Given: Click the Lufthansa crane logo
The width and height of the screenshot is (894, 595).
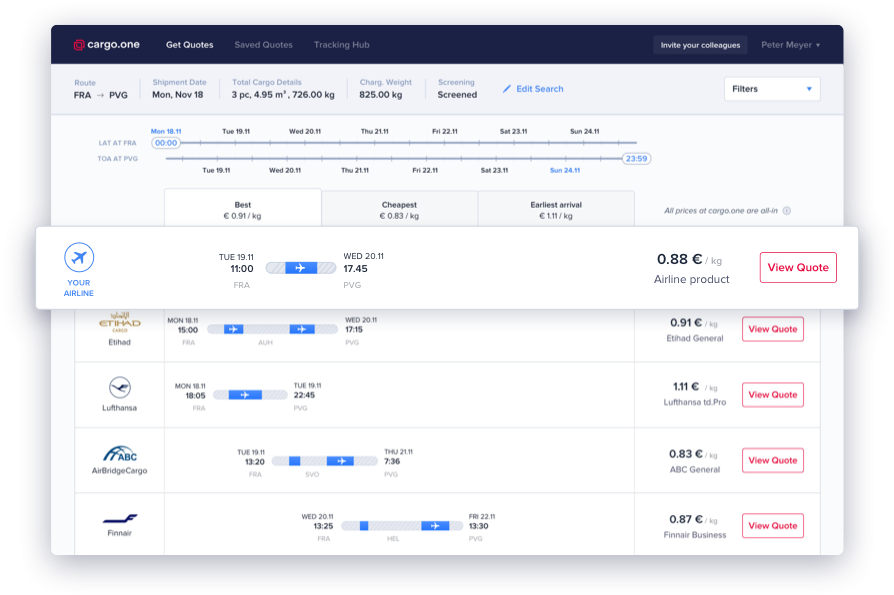Looking at the screenshot, I should [x=120, y=388].
